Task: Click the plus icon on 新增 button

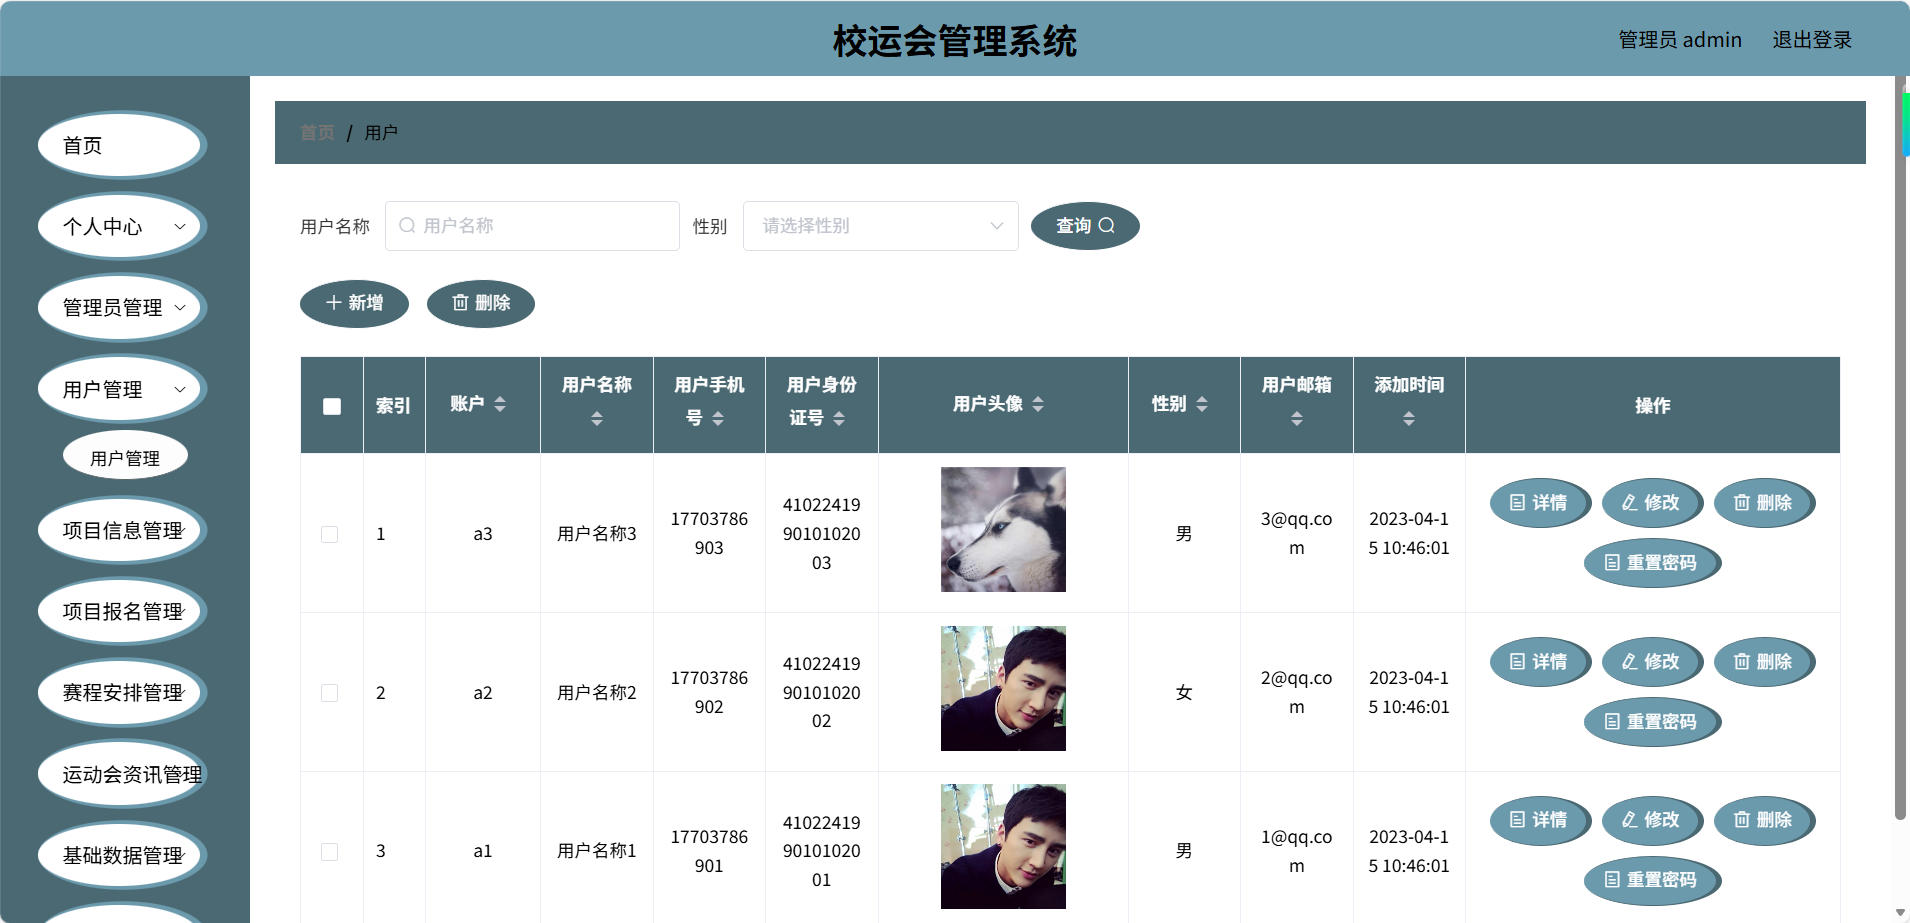Action: (334, 303)
